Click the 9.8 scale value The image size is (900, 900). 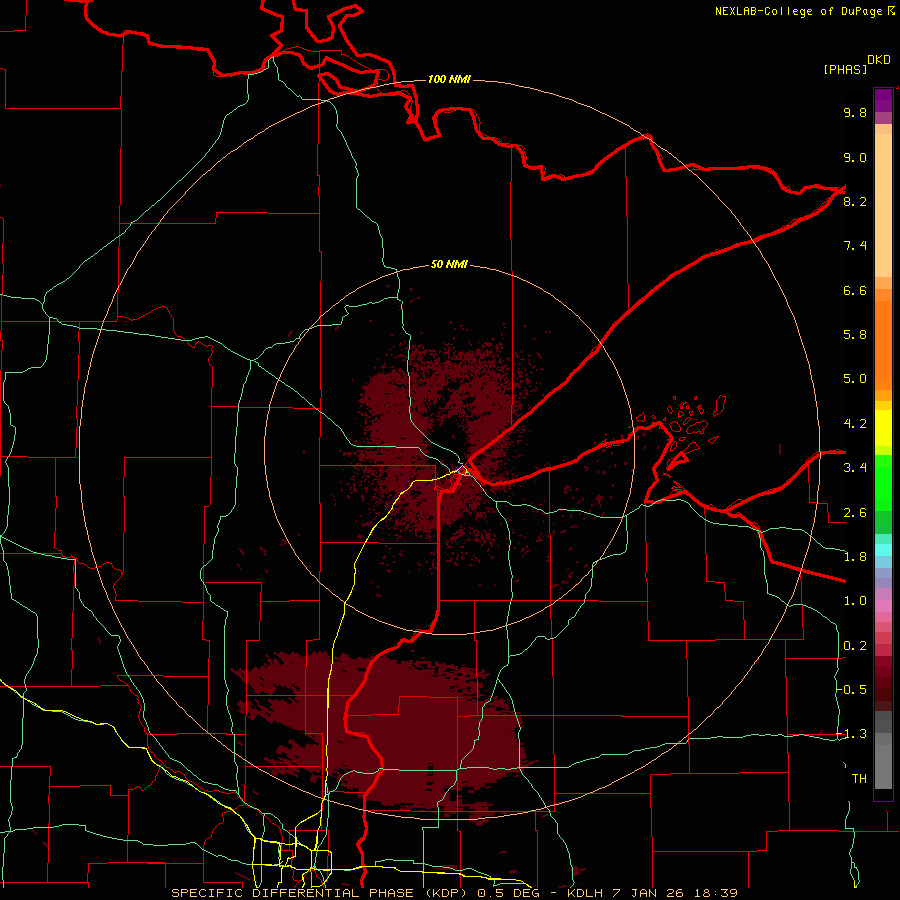click(855, 112)
